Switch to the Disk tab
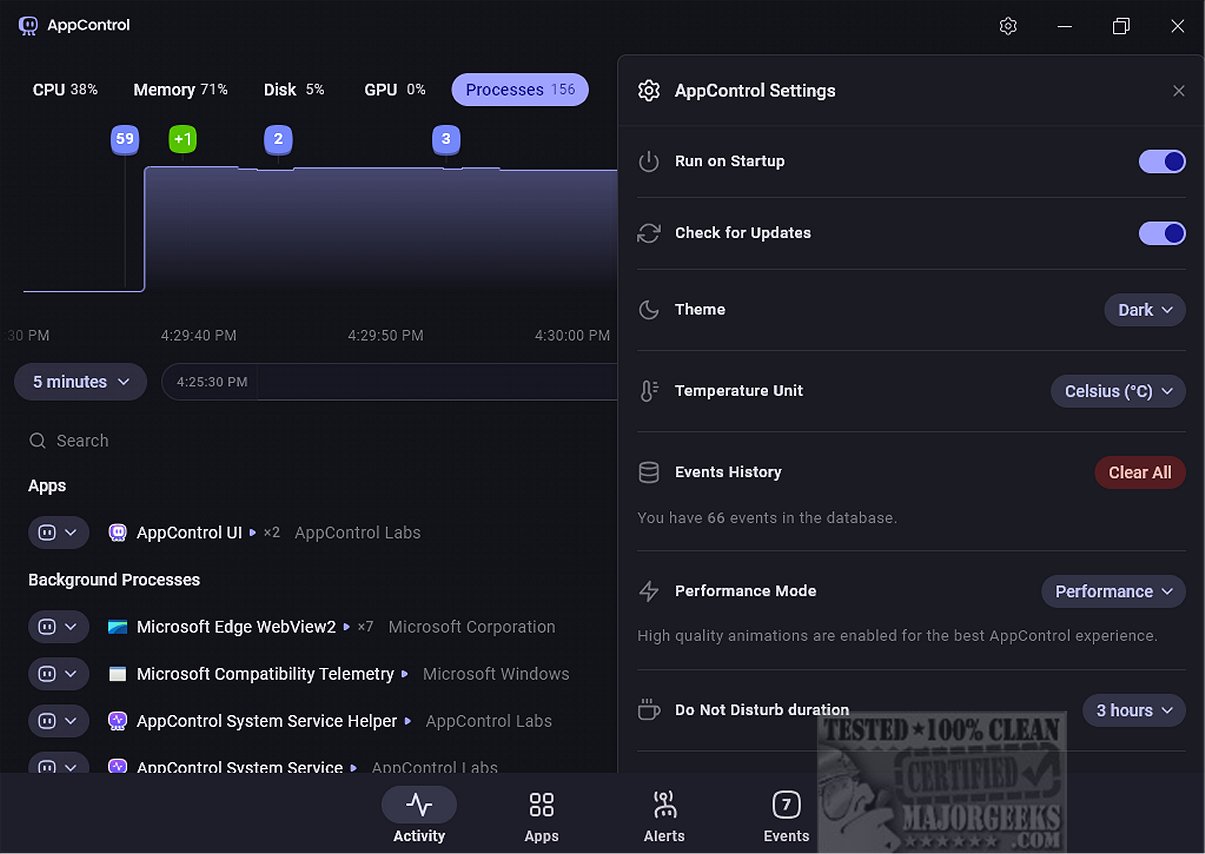1205x854 pixels. point(294,90)
